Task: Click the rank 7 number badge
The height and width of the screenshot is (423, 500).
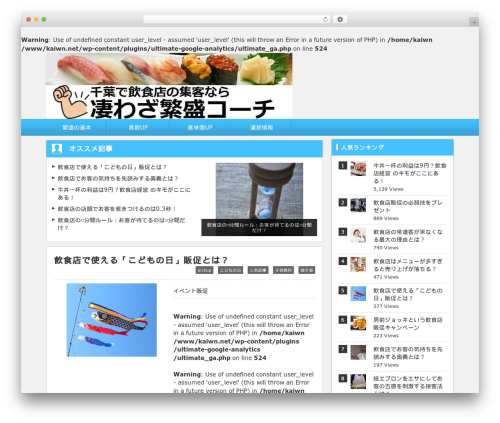Action: coord(343,349)
